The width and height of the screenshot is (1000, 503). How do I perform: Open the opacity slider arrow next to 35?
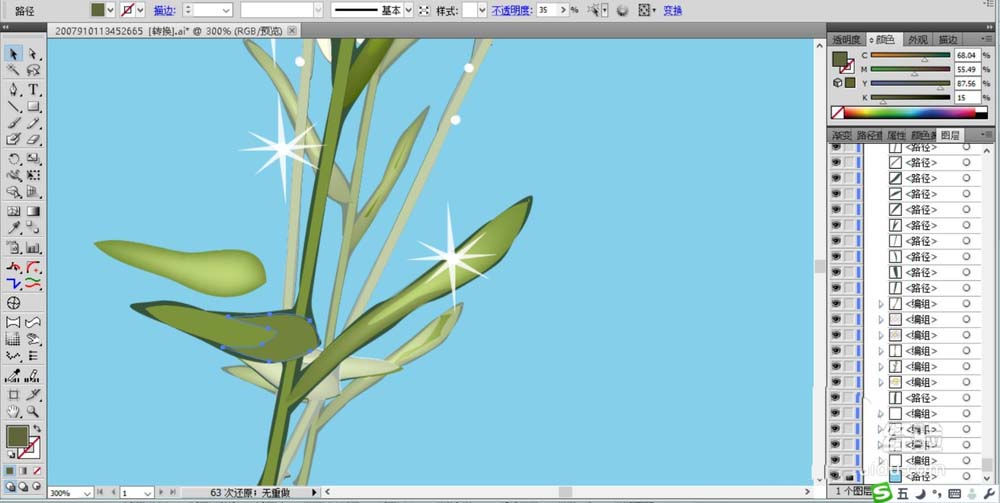coord(563,10)
